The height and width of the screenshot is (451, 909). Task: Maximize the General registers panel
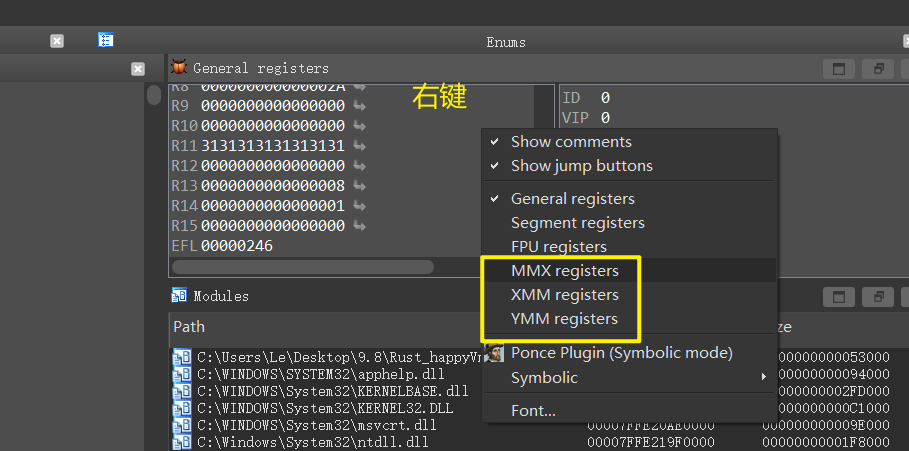coord(839,69)
